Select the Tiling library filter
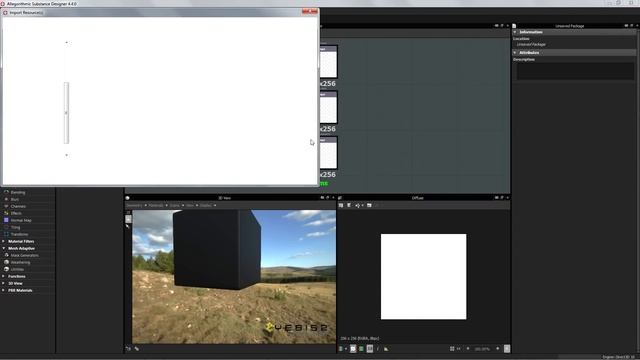This screenshot has height=360, width=640. 16,227
